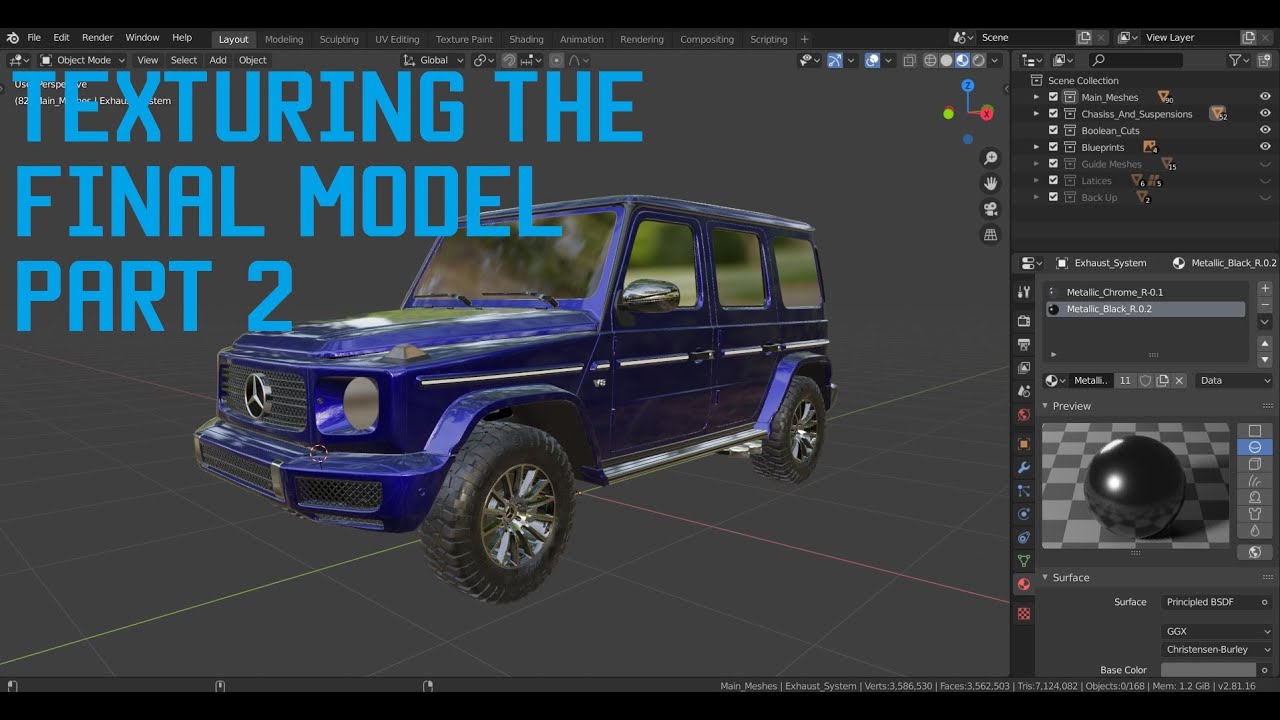
Task: Move material slot up with the up arrow
Action: (1264, 343)
